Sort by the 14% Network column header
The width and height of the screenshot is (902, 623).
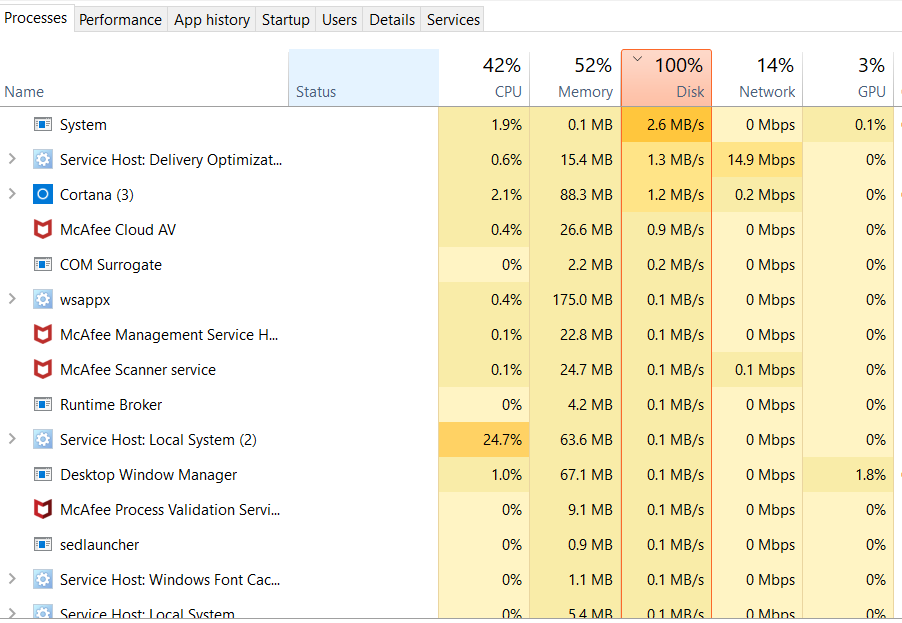coord(758,78)
